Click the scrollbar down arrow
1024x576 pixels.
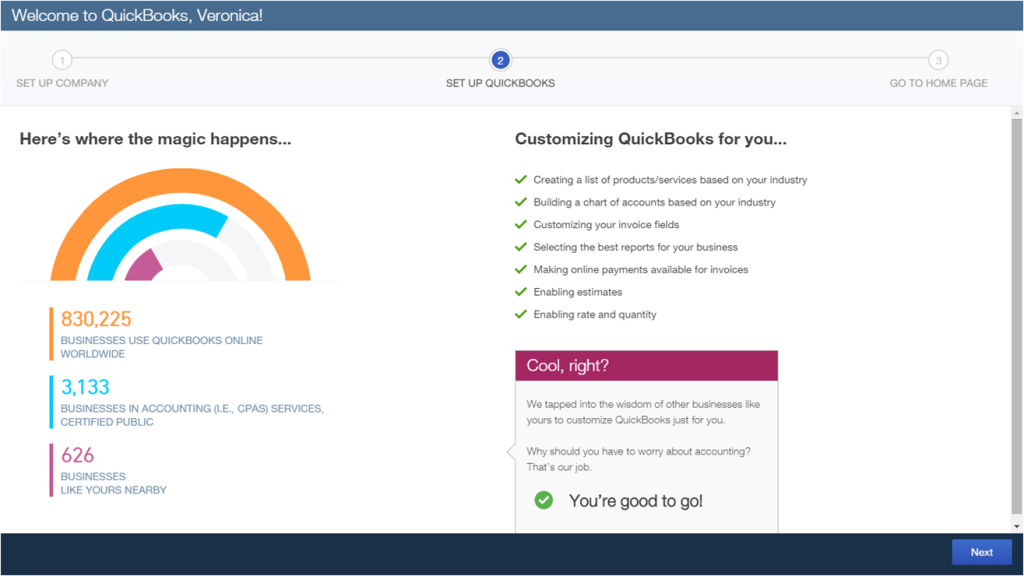(1016, 526)
